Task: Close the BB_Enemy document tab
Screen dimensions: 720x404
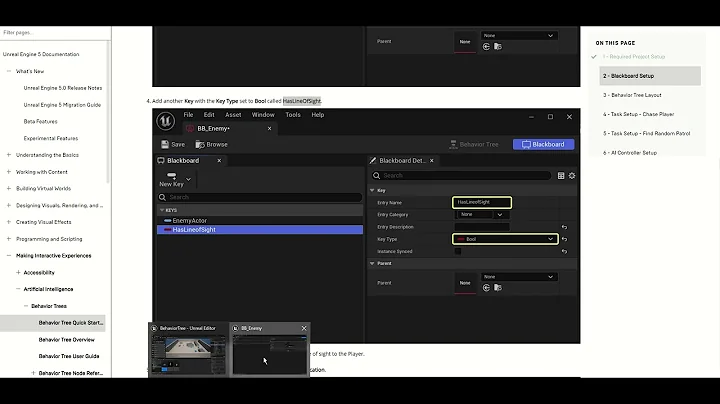Action: click(270, 129)
